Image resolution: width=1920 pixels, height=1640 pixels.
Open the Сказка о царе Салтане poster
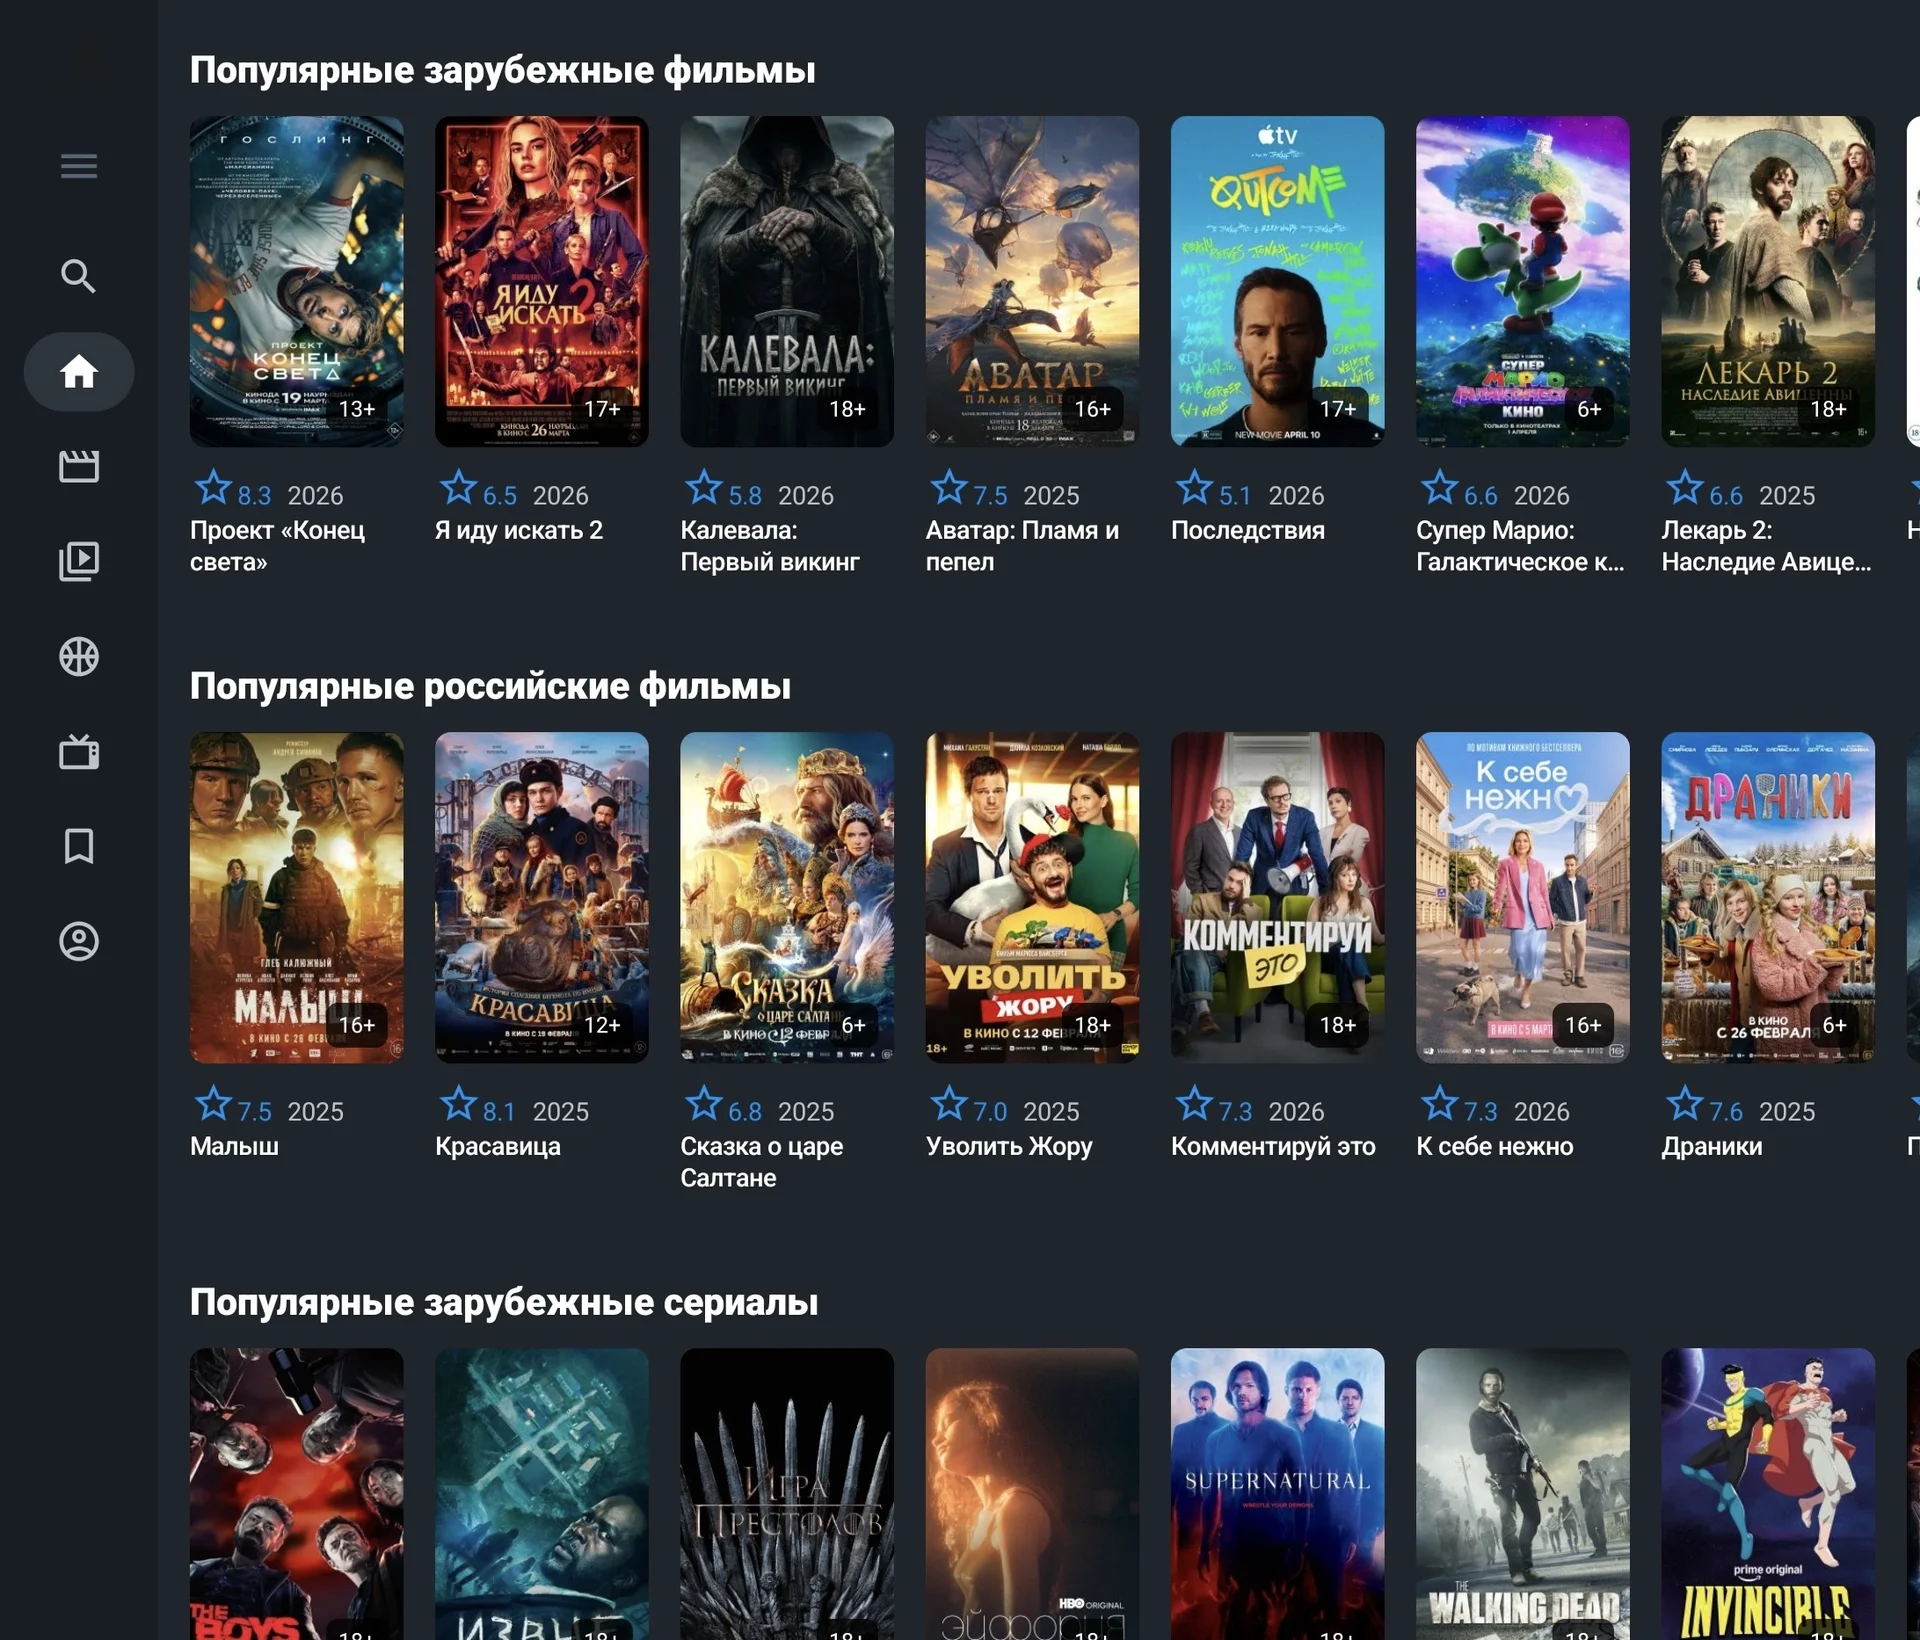(x=787, y=897)
